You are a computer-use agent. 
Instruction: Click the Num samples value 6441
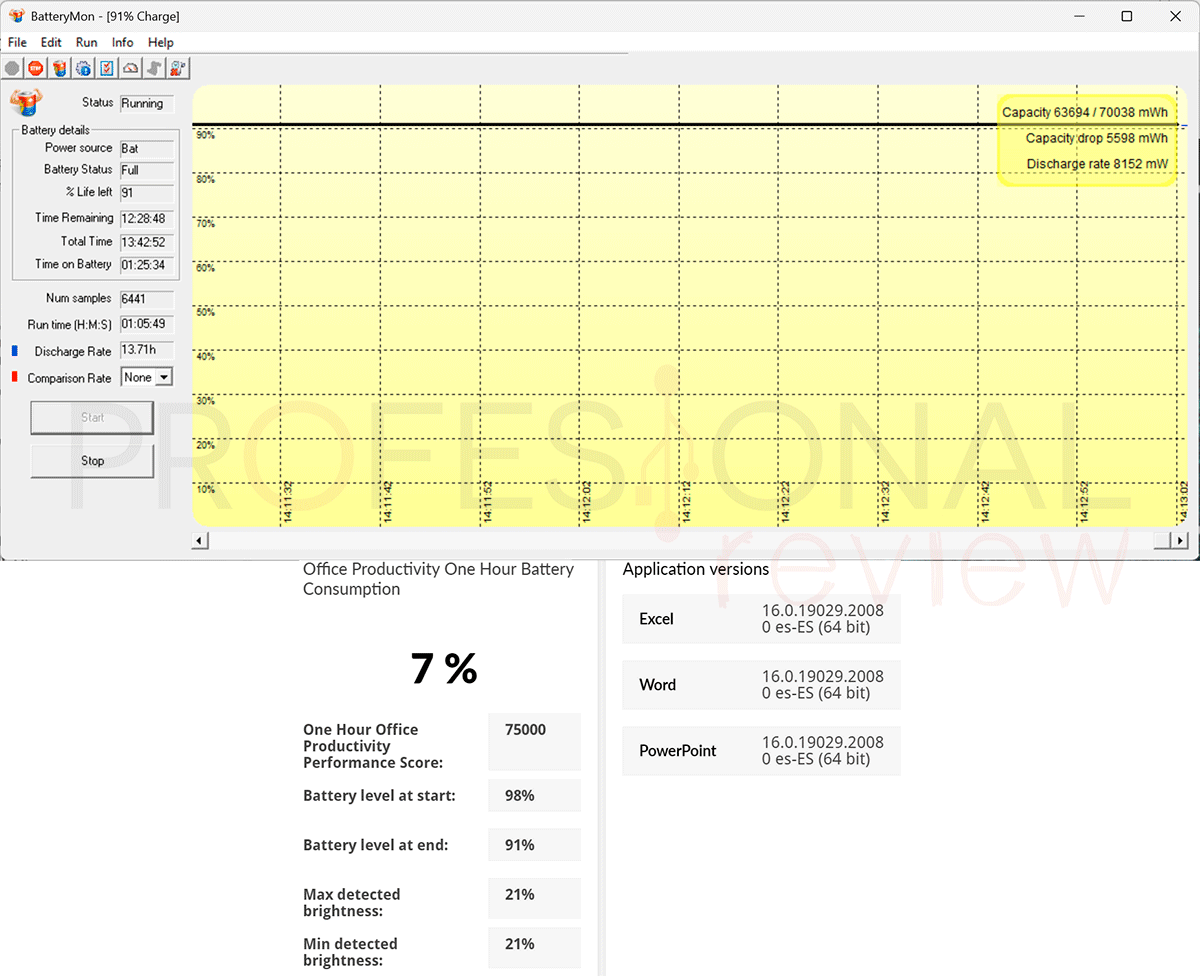(x=147, y=299)
